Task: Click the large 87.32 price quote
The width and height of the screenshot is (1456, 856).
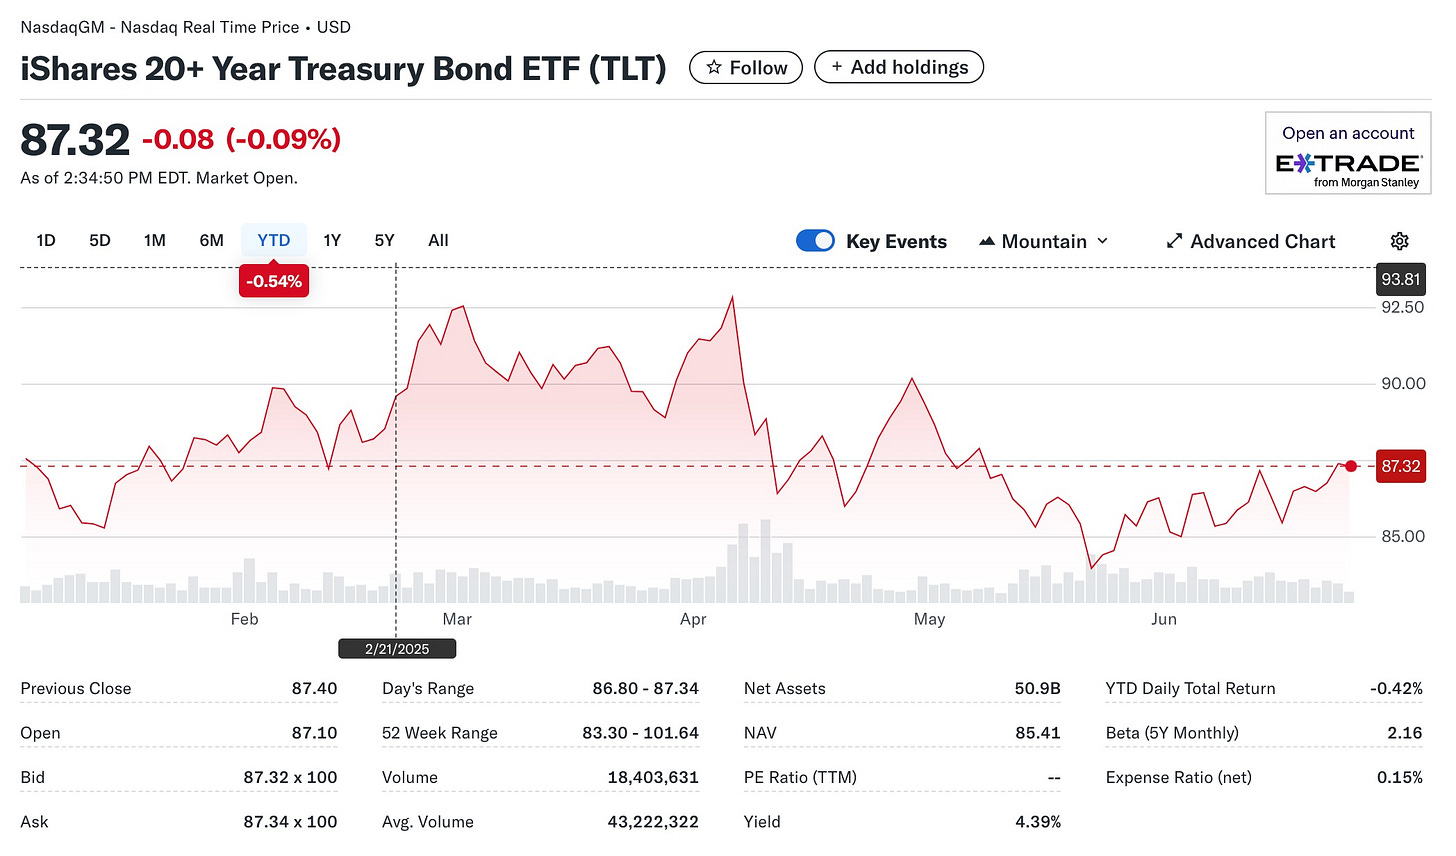Action: (x=75, y=140)
